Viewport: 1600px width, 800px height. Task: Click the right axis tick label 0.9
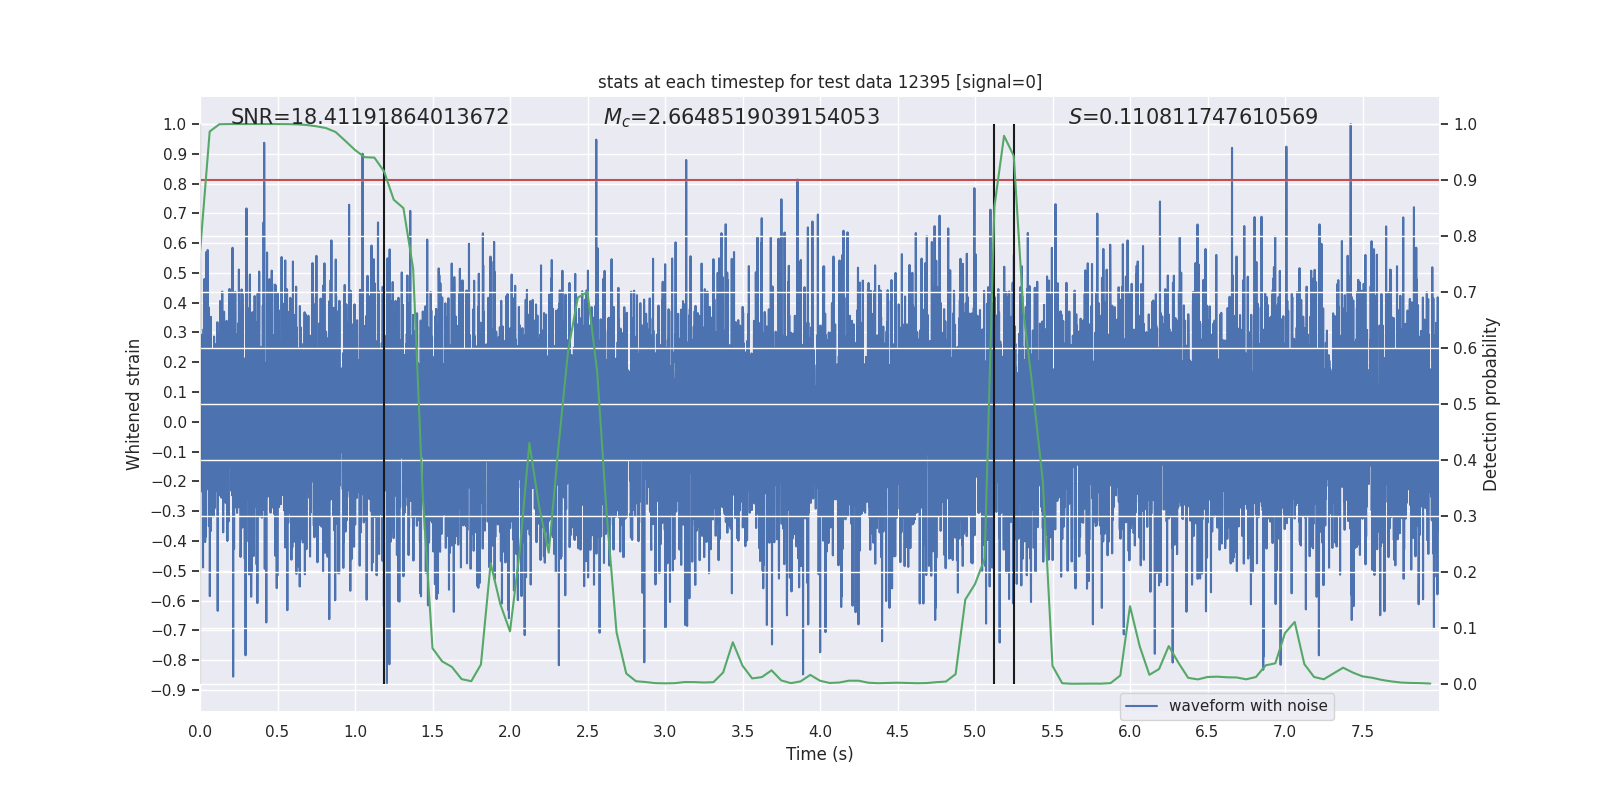[x=1465, y=181]
